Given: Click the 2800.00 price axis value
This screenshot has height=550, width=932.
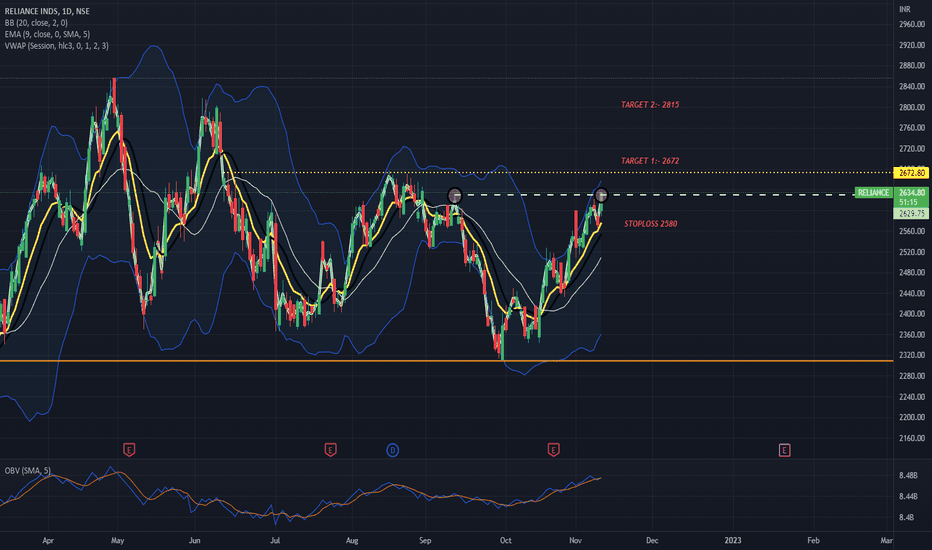Looking at the screenshot, I should [912, 108].
